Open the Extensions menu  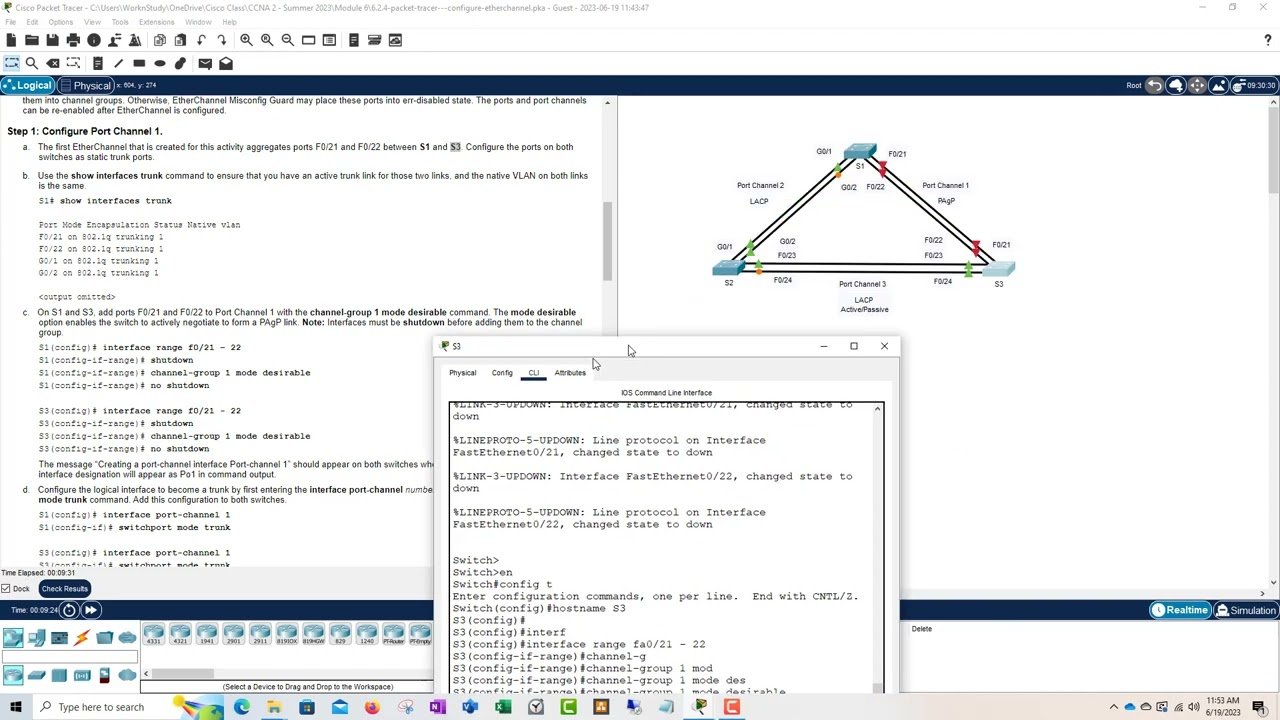point(156,22)
